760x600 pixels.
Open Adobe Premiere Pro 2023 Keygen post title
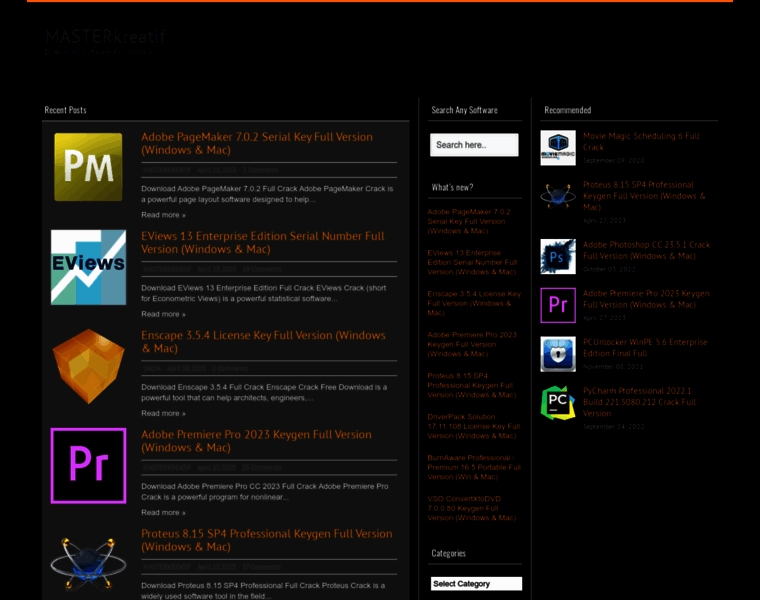click(256, 441)
